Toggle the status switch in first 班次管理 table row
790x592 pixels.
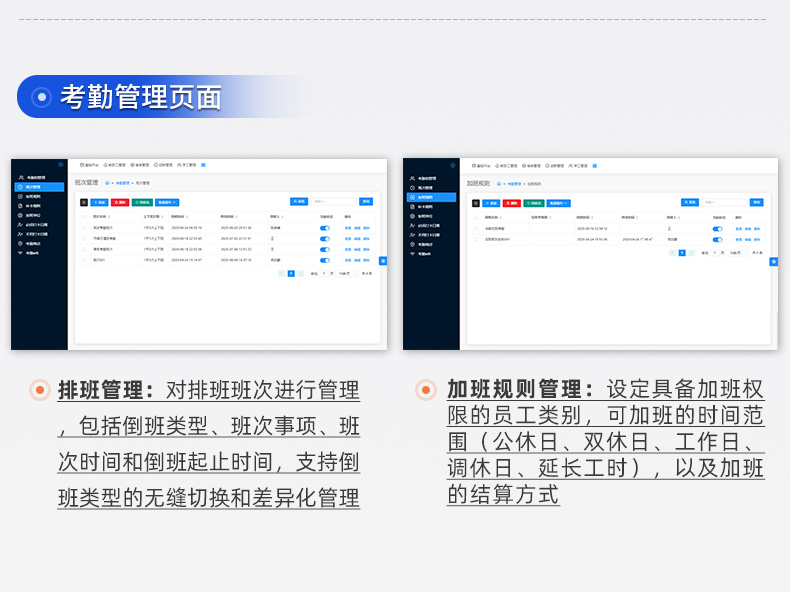[x=324, y=228]
